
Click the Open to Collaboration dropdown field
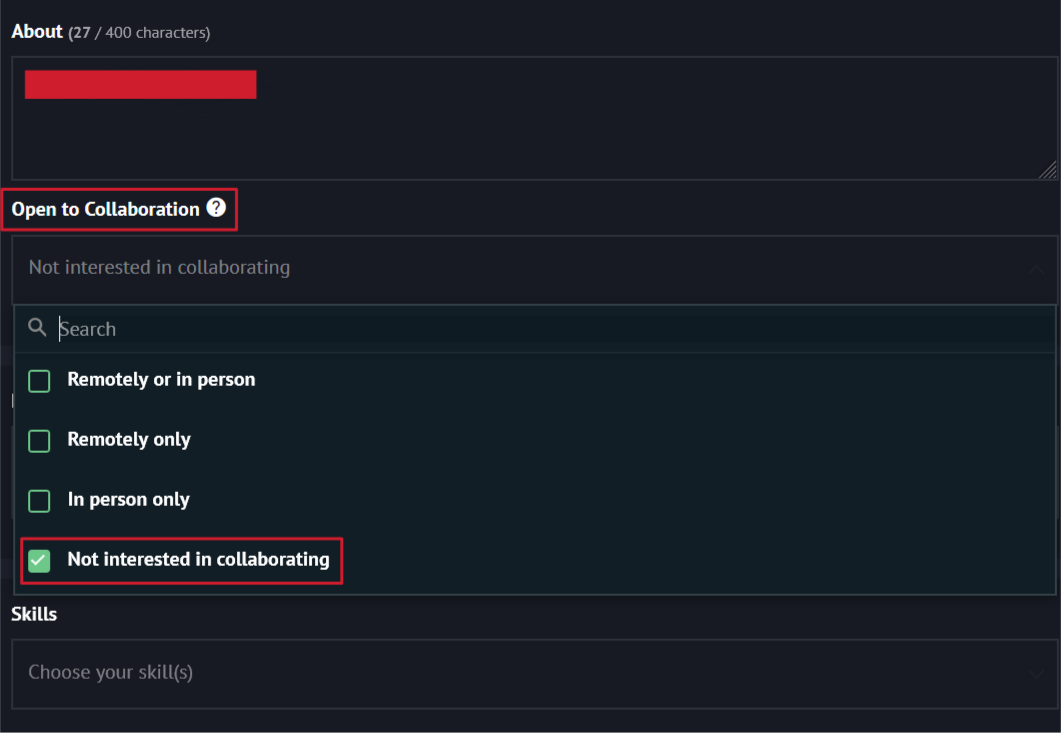click(500, 268)
